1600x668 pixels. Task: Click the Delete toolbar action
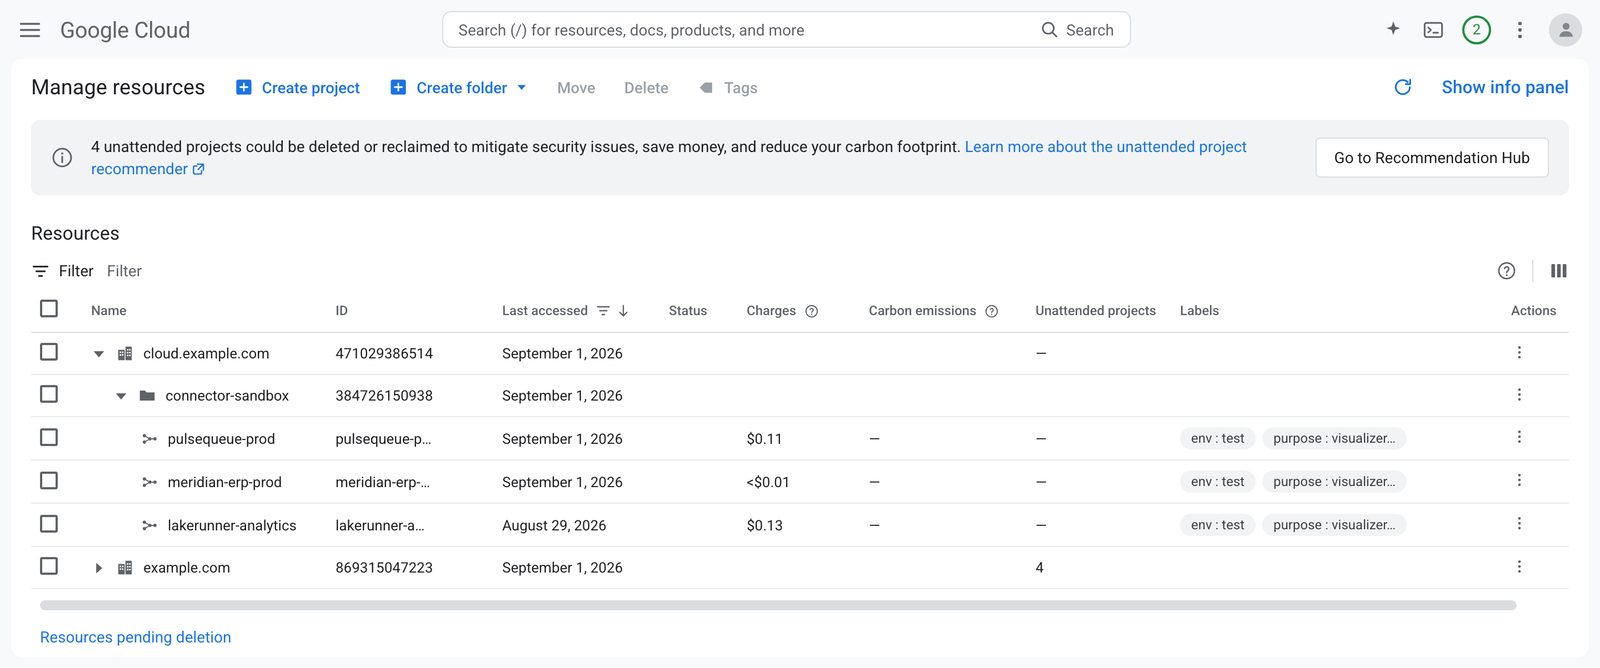(x=646, y=88)
